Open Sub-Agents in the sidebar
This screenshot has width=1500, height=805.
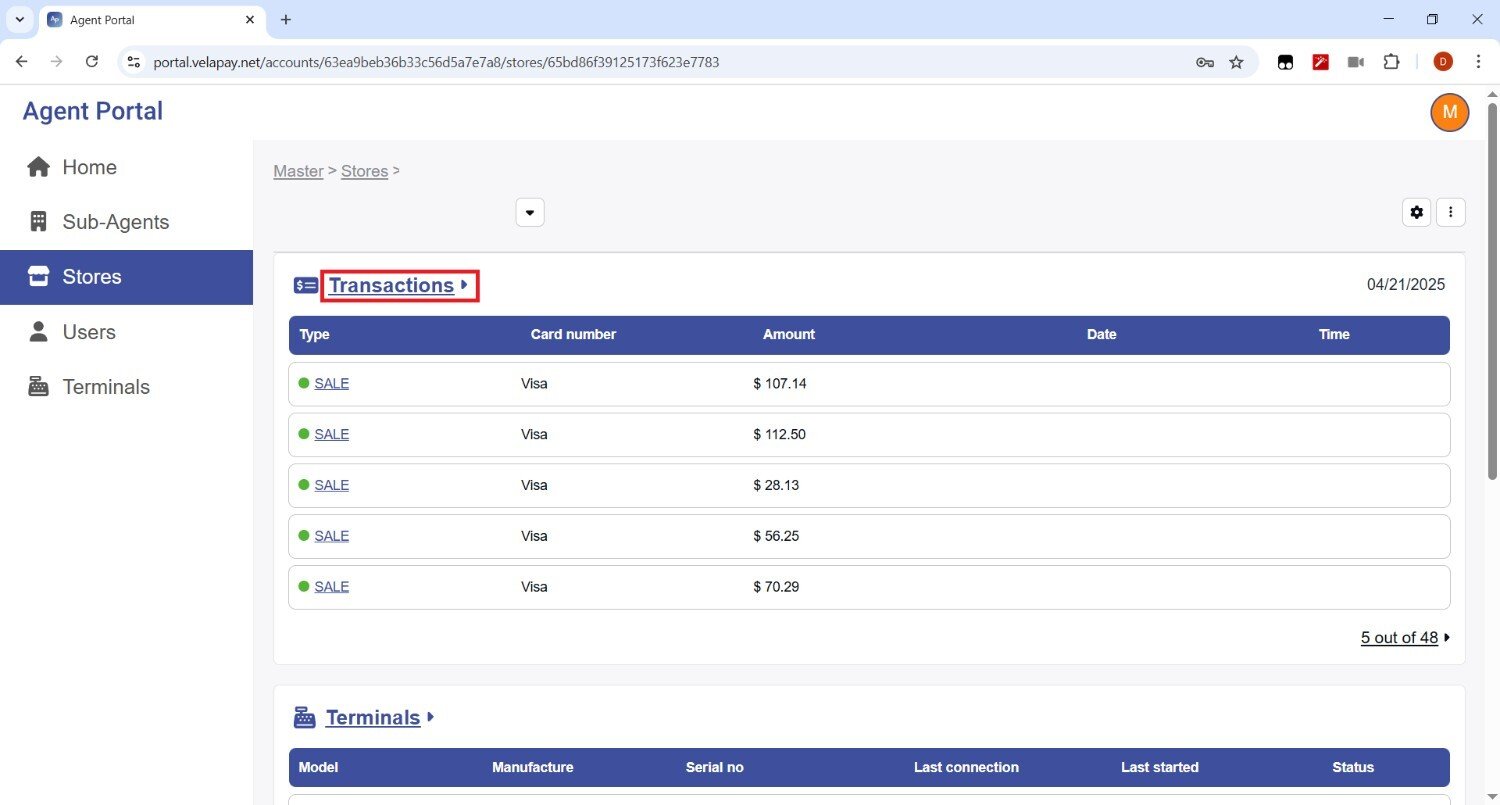pos(115,222)
